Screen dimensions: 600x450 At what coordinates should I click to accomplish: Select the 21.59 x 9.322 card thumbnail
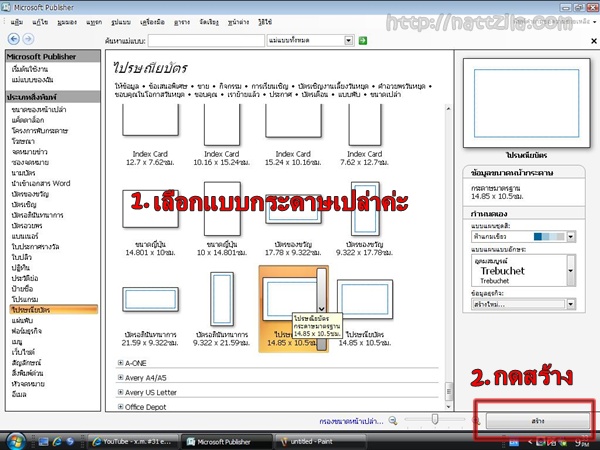pyautogui.click(x=150, y=299)
